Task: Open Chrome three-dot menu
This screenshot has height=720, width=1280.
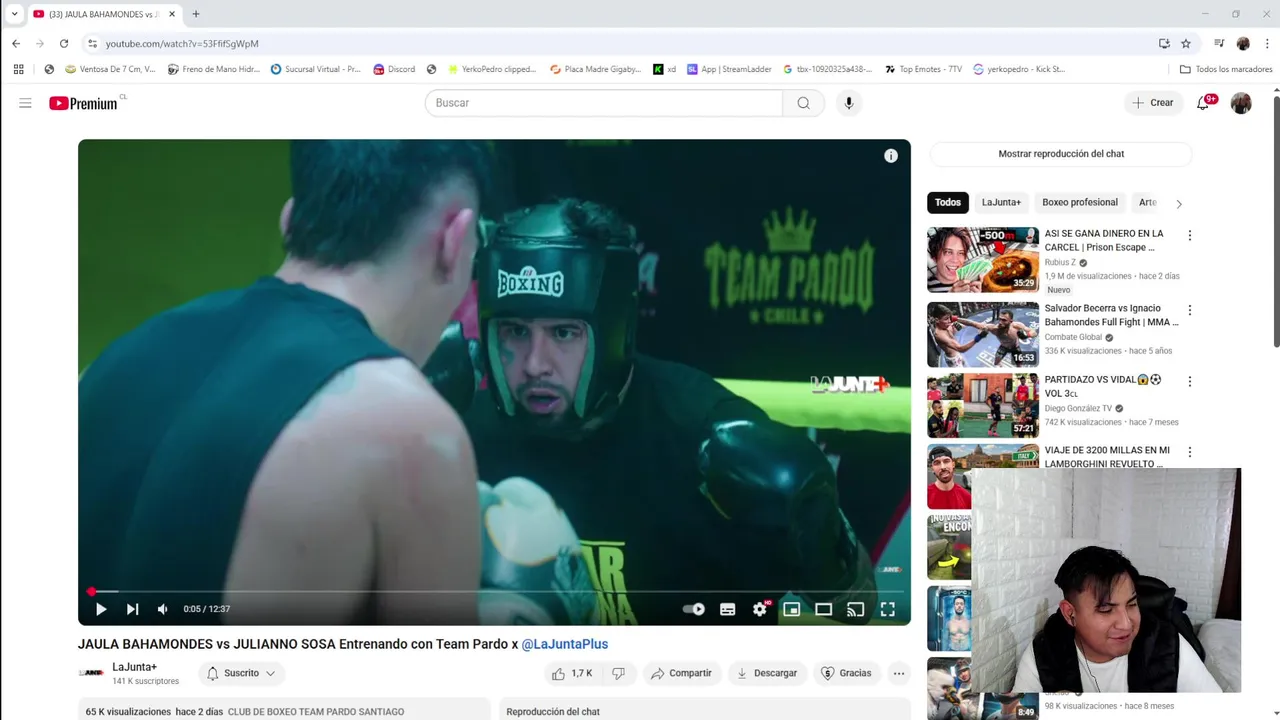Action: tap(1267, 43)
